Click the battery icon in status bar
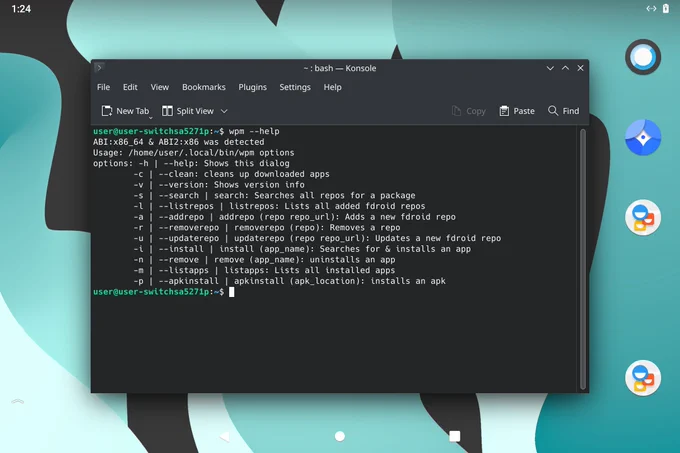The height and width of the screenshot is (453, 680). click(x=666, y=8)
